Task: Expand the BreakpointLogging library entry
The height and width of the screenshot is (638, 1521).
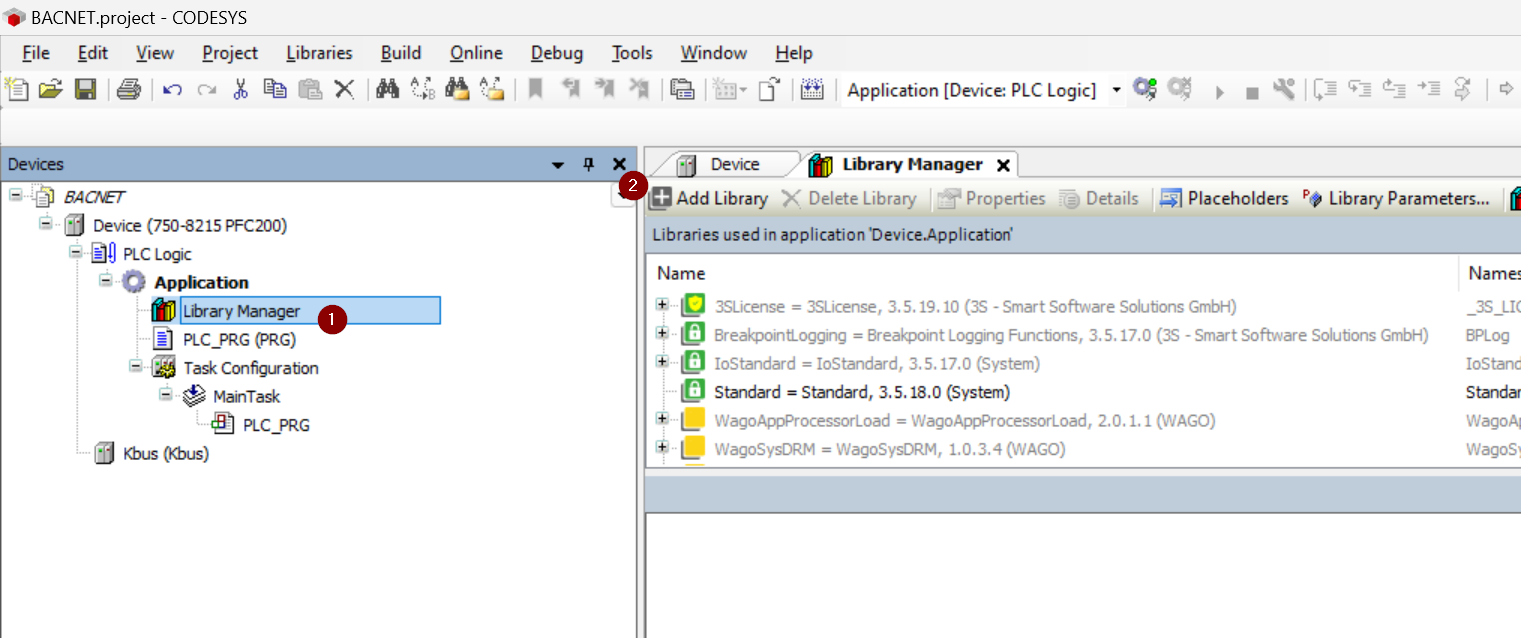Action: click(x=662, y=333)
